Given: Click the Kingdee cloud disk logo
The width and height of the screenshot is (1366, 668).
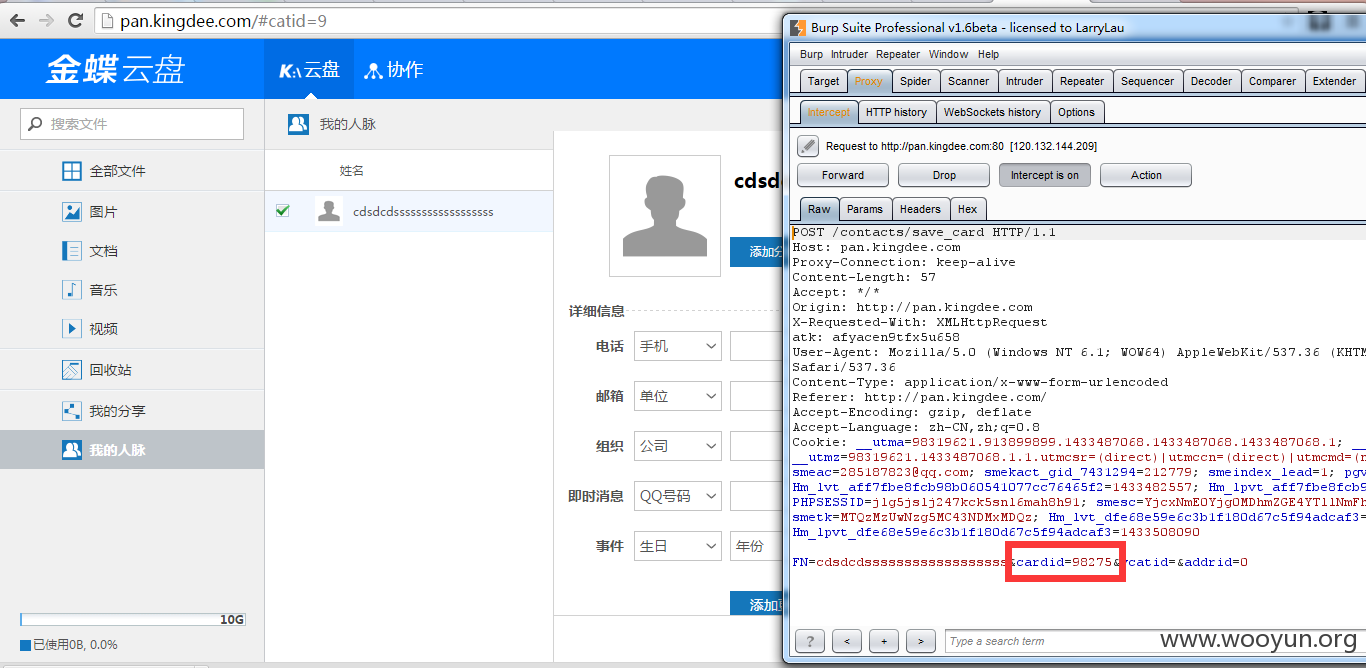Looking at the screenshot, I should [115, 69].
